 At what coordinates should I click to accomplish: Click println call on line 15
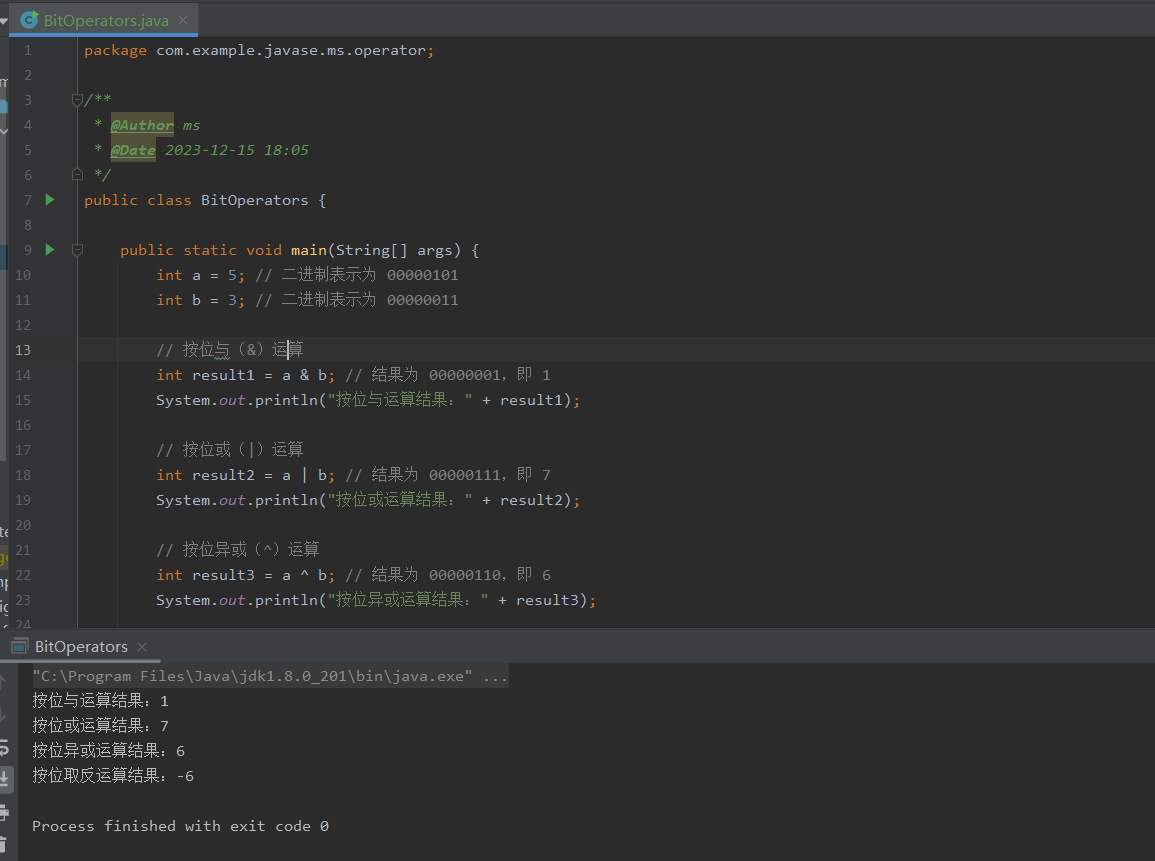point(286,401)
